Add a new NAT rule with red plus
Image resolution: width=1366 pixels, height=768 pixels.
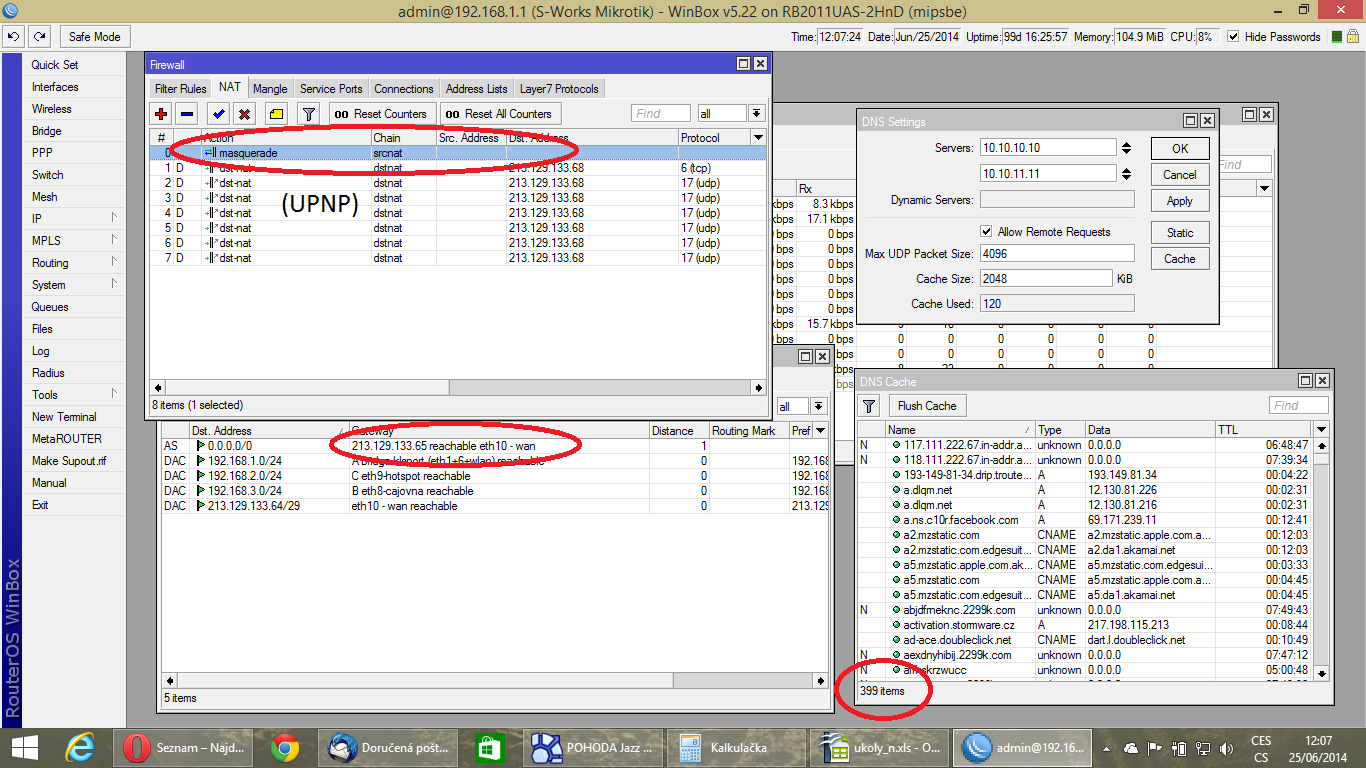(161, 114)
